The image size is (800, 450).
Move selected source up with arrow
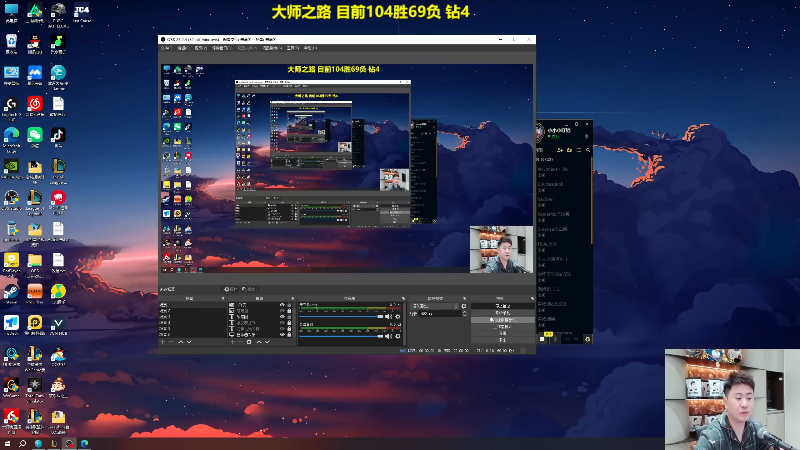pos(259,342)
